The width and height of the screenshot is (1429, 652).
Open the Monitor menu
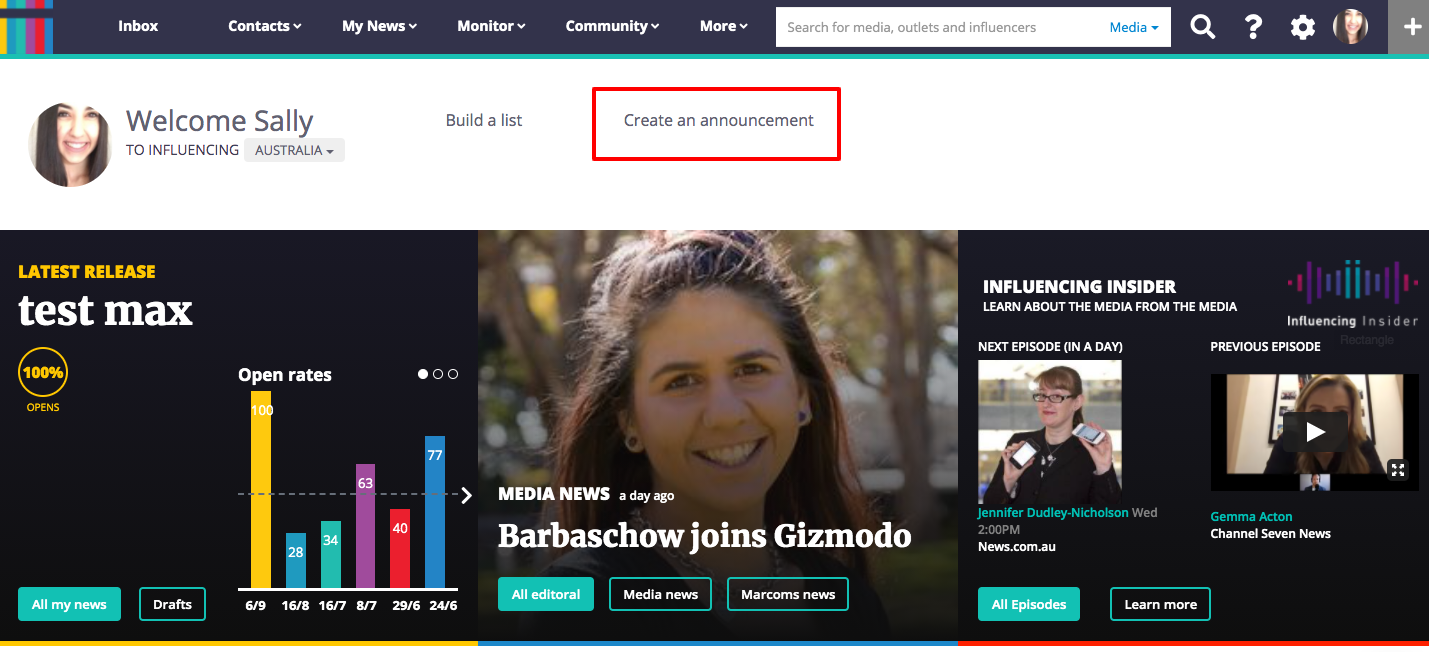click(x=491, y=26)
